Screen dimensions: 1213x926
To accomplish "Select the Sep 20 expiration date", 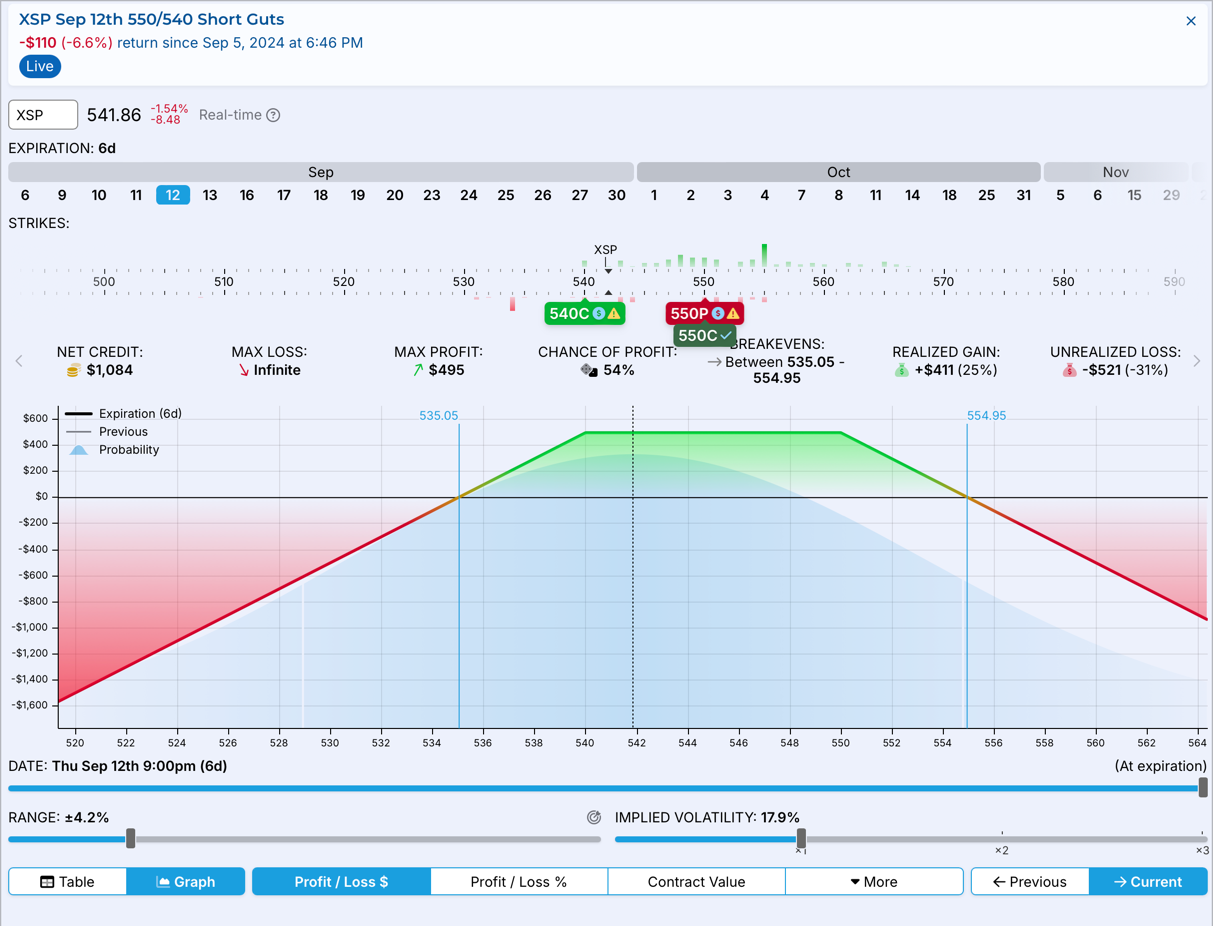I will tap(395, 195).
